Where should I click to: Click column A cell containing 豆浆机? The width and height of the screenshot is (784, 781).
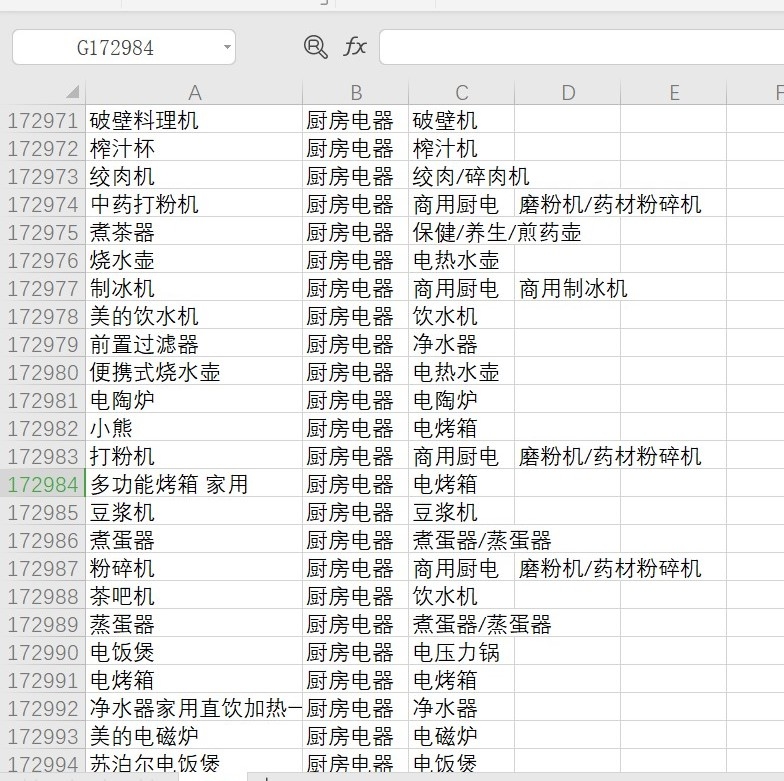coord(194,512)
